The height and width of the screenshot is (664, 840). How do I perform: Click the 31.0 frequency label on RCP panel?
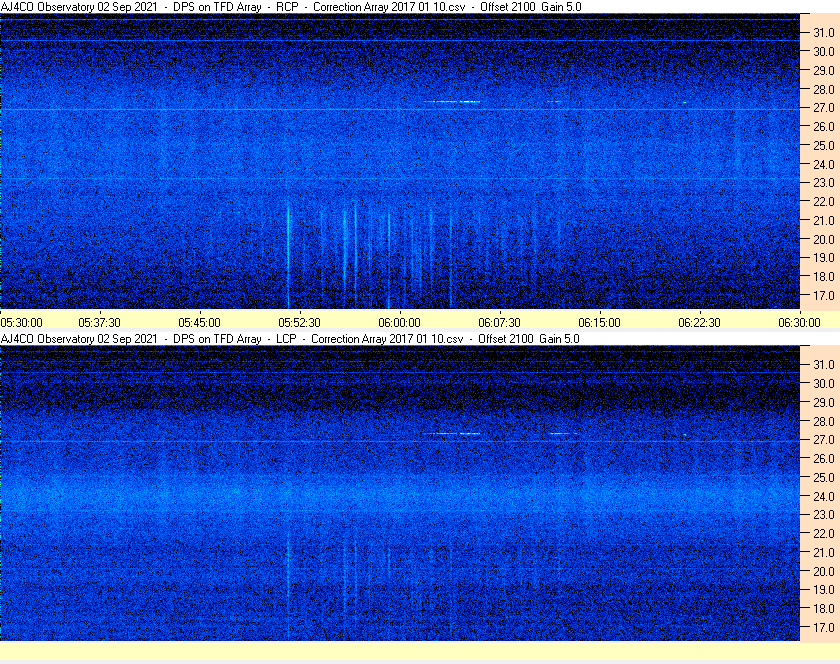tap(824, 33)
